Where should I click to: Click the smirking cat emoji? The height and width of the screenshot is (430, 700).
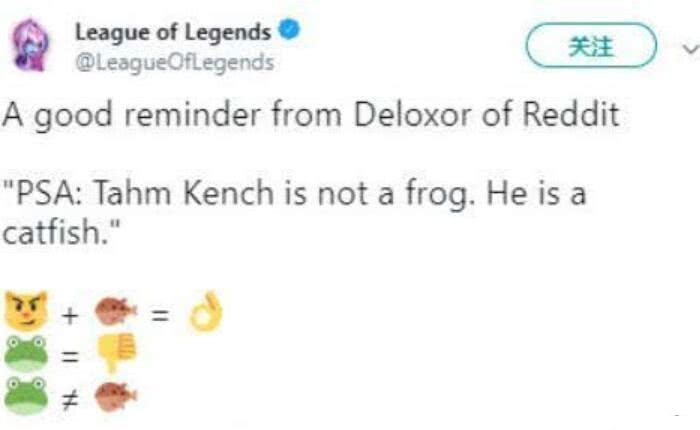27,311
